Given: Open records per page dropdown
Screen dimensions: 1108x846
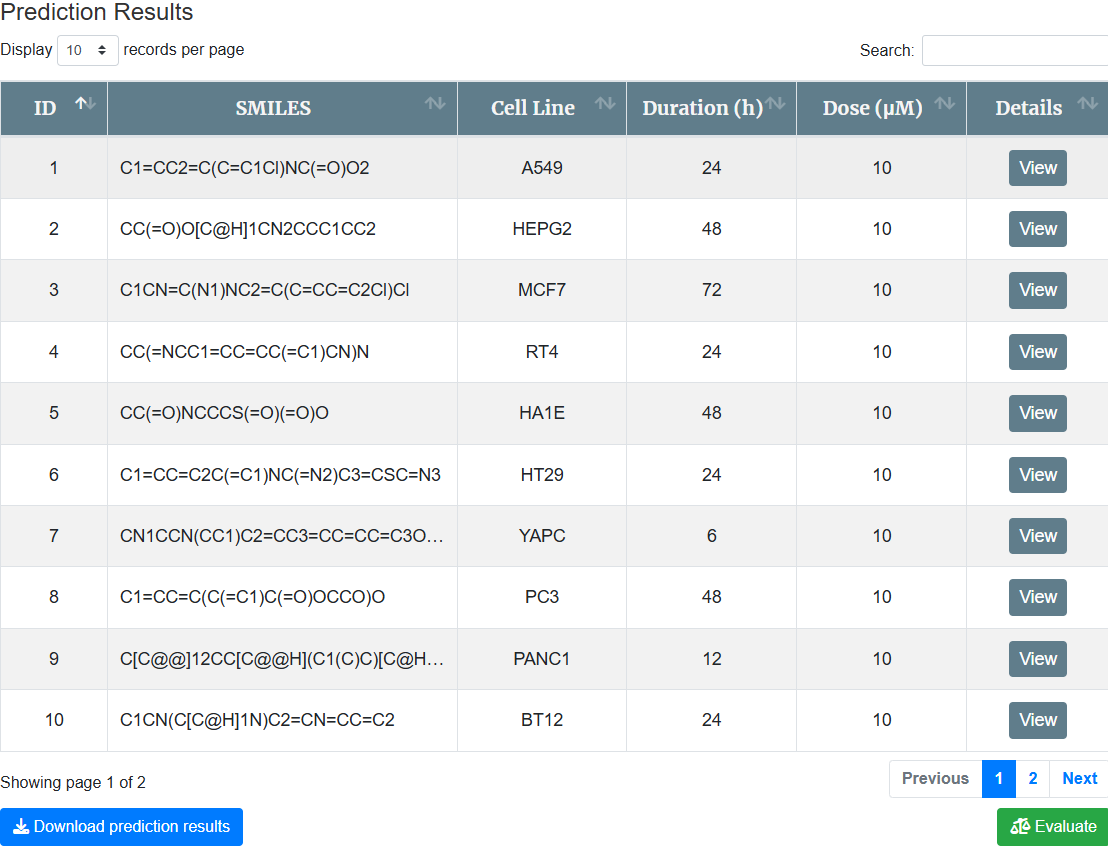Looking at the screenshot, I should (x=88, y=50).
